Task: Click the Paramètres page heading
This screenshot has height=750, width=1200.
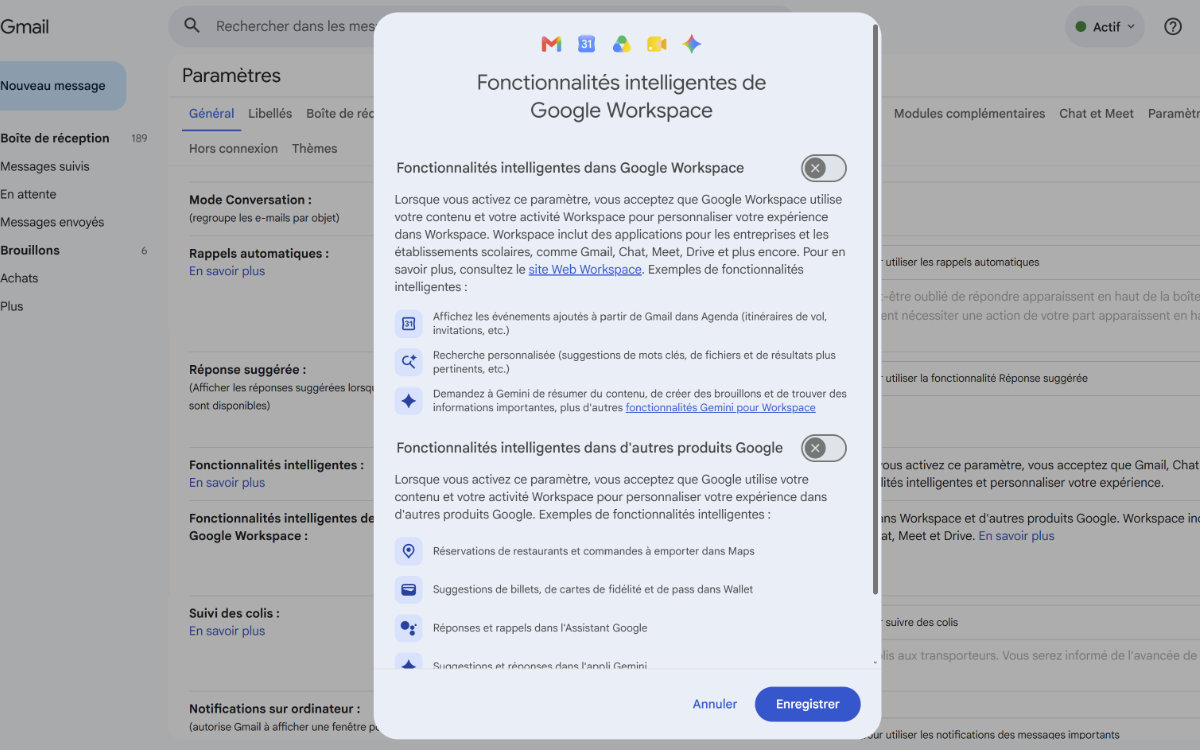Action: pyautogui.click(x=231, y=76)
